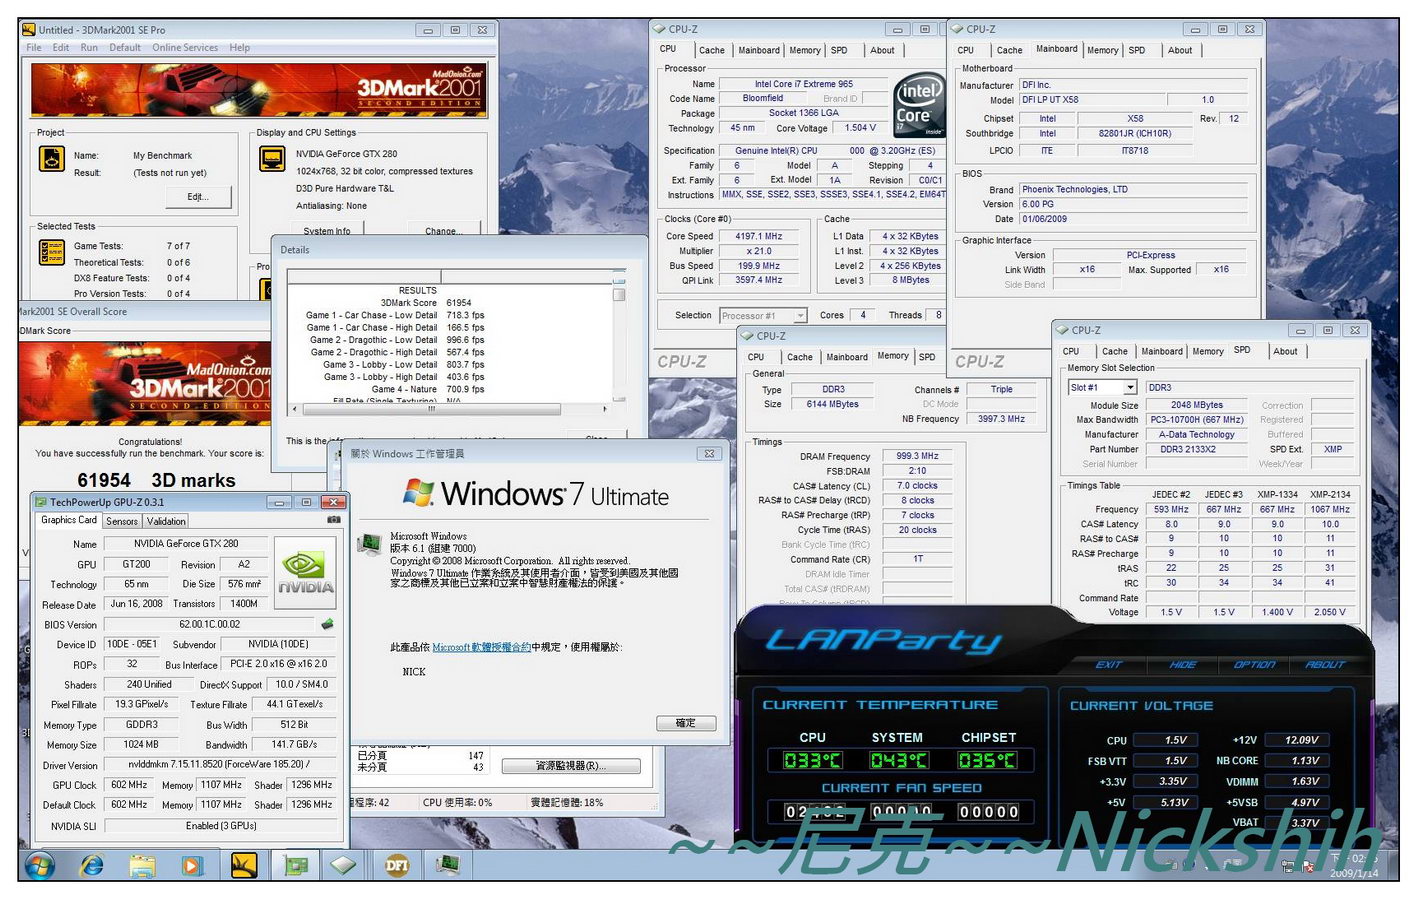Click CPU temperature 033°C readout

coord(812,761)
